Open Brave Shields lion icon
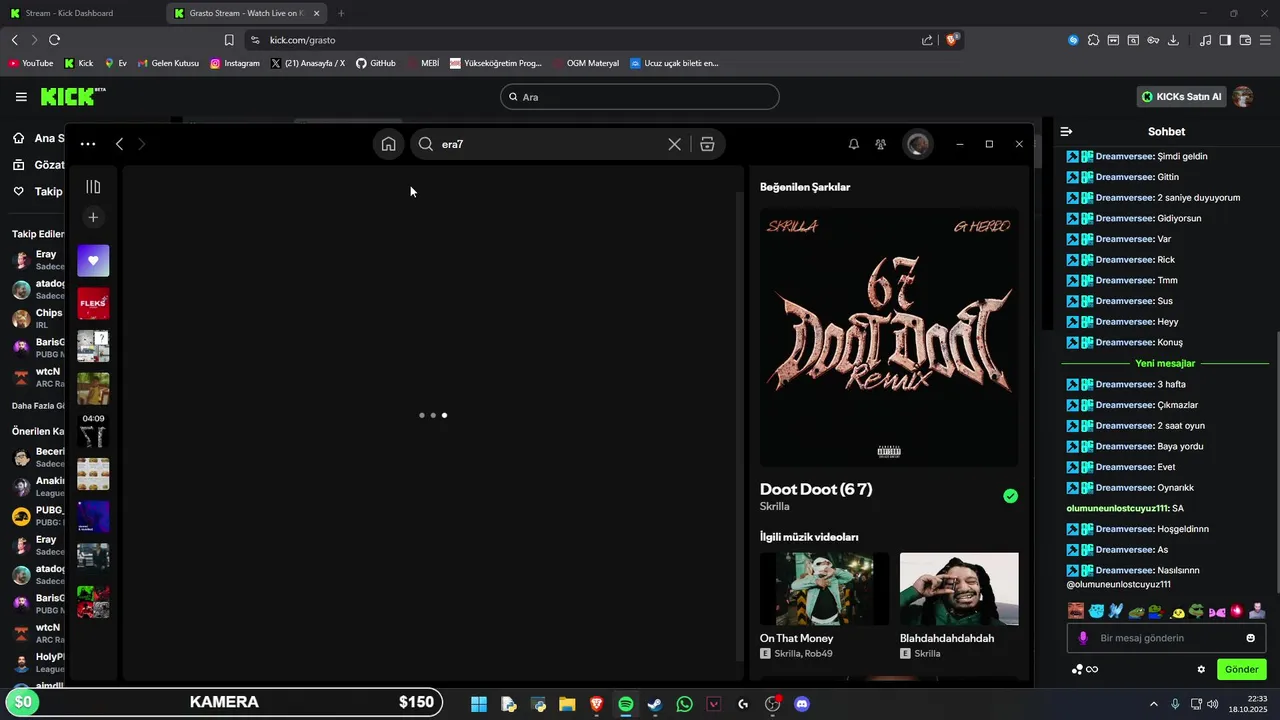This screenshot has width=1280, height=720. pos(953,40)
